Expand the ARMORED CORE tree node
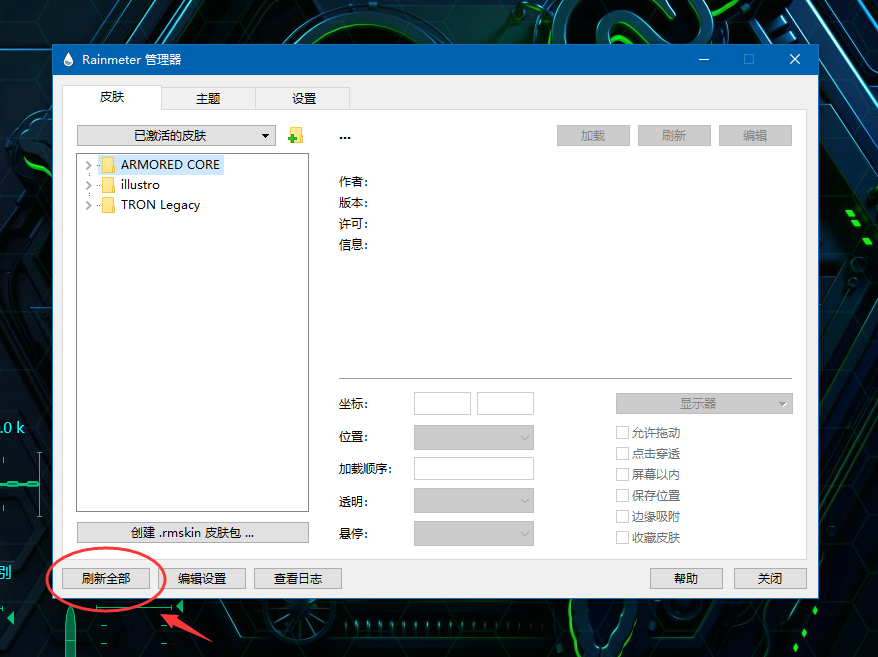 click(x=87, y=165)
